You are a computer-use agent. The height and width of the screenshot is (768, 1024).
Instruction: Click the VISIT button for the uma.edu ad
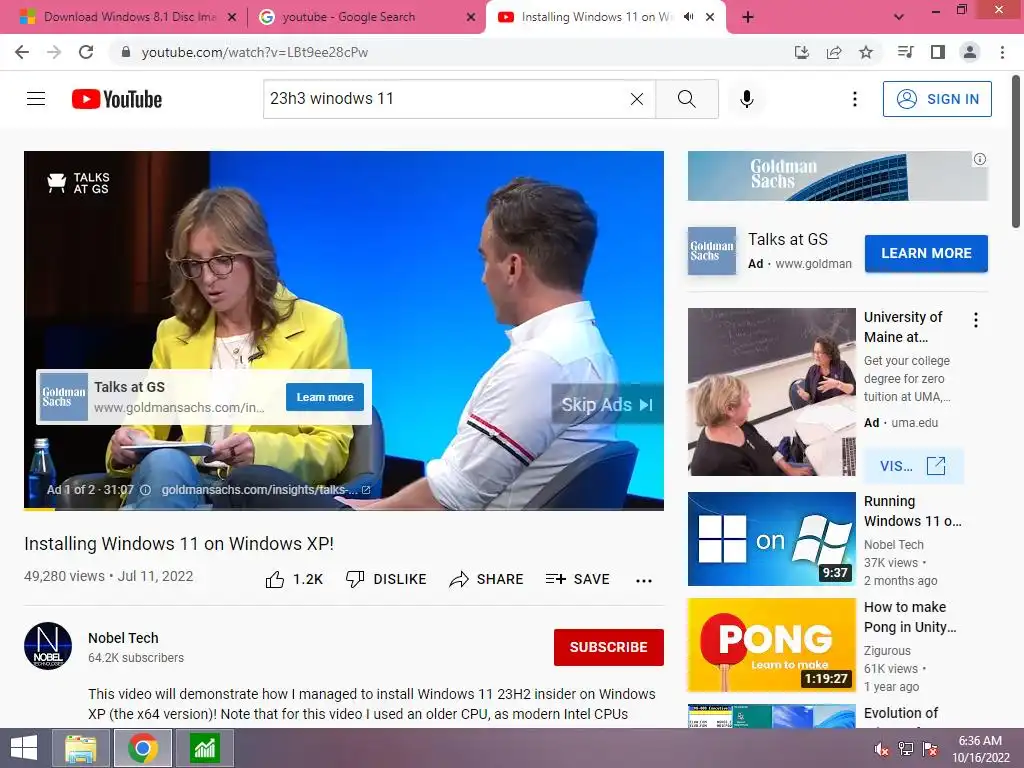point(913,466)
